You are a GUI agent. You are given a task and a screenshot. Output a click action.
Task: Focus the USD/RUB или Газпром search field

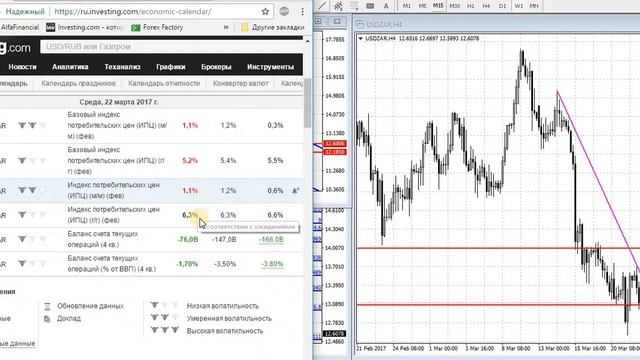[x=171, y=47]
